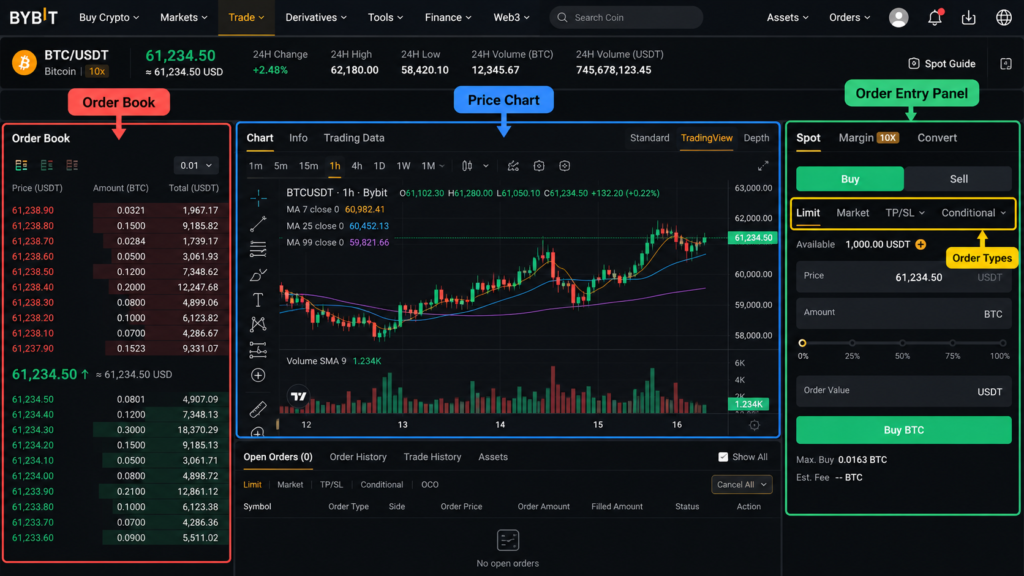Open the Order History tab
Image resolution: width=1024 pixels, height=576 pixels.
point(358,457)
